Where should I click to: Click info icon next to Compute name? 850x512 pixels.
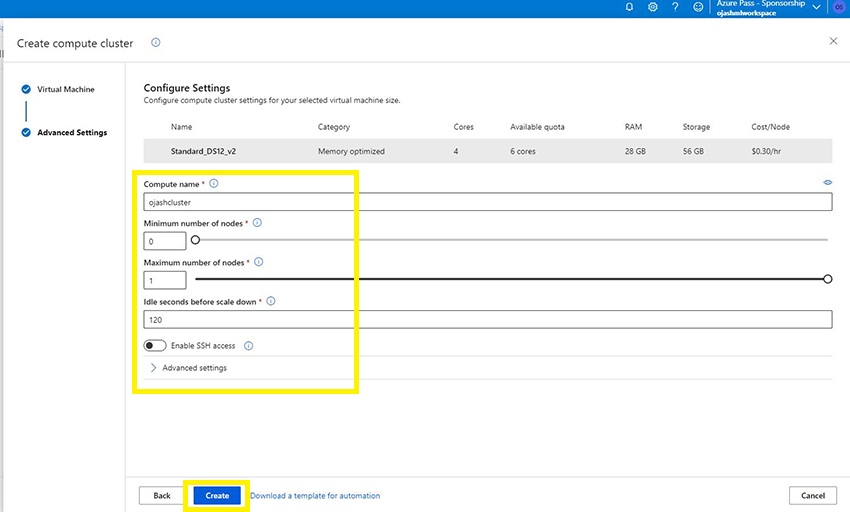pos(214,184)
